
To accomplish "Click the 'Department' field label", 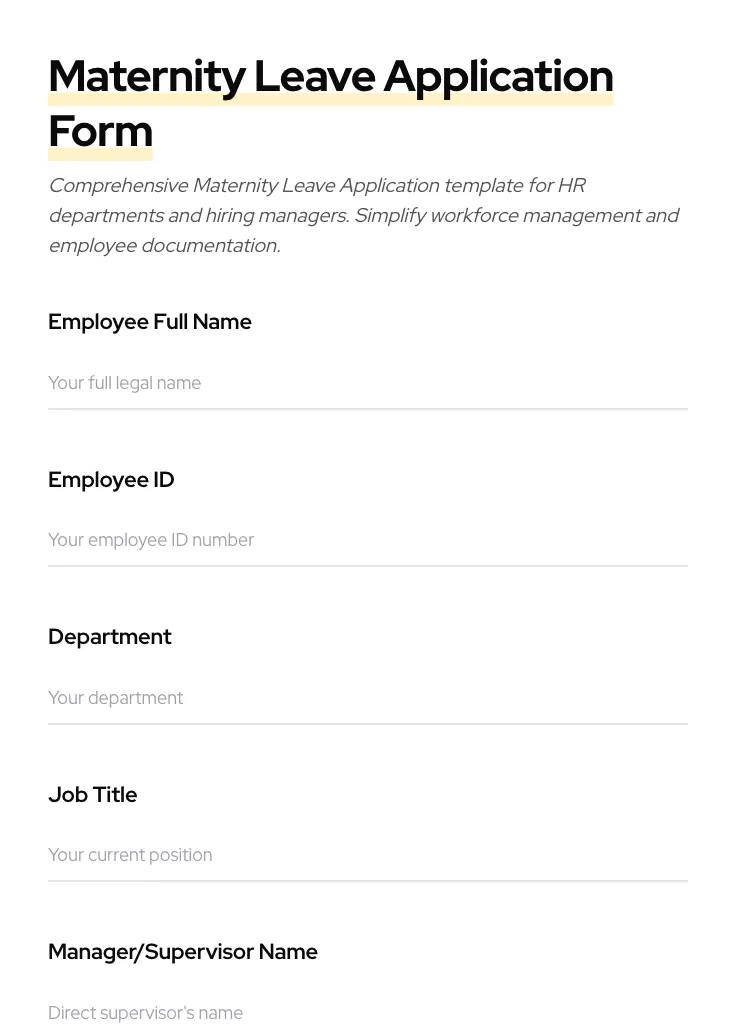I will coord(110,637).
